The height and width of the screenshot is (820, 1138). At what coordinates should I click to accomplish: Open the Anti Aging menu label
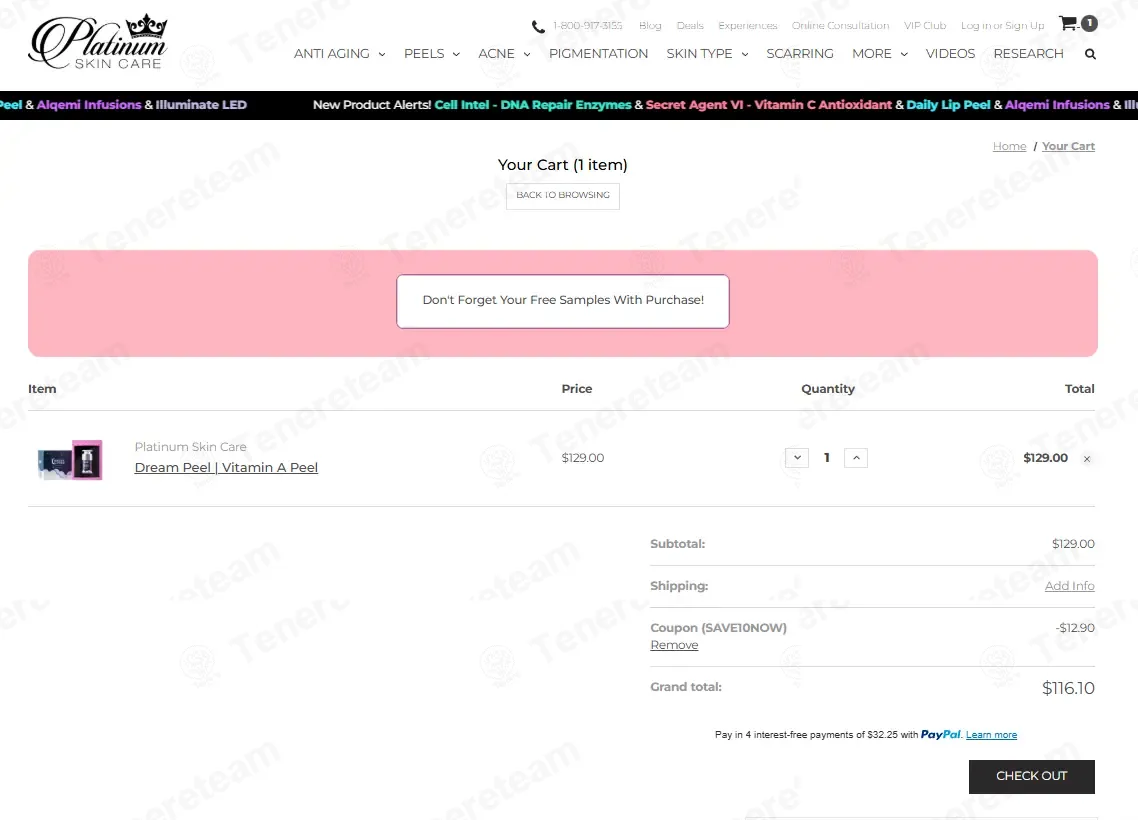(x=332, y=54)
